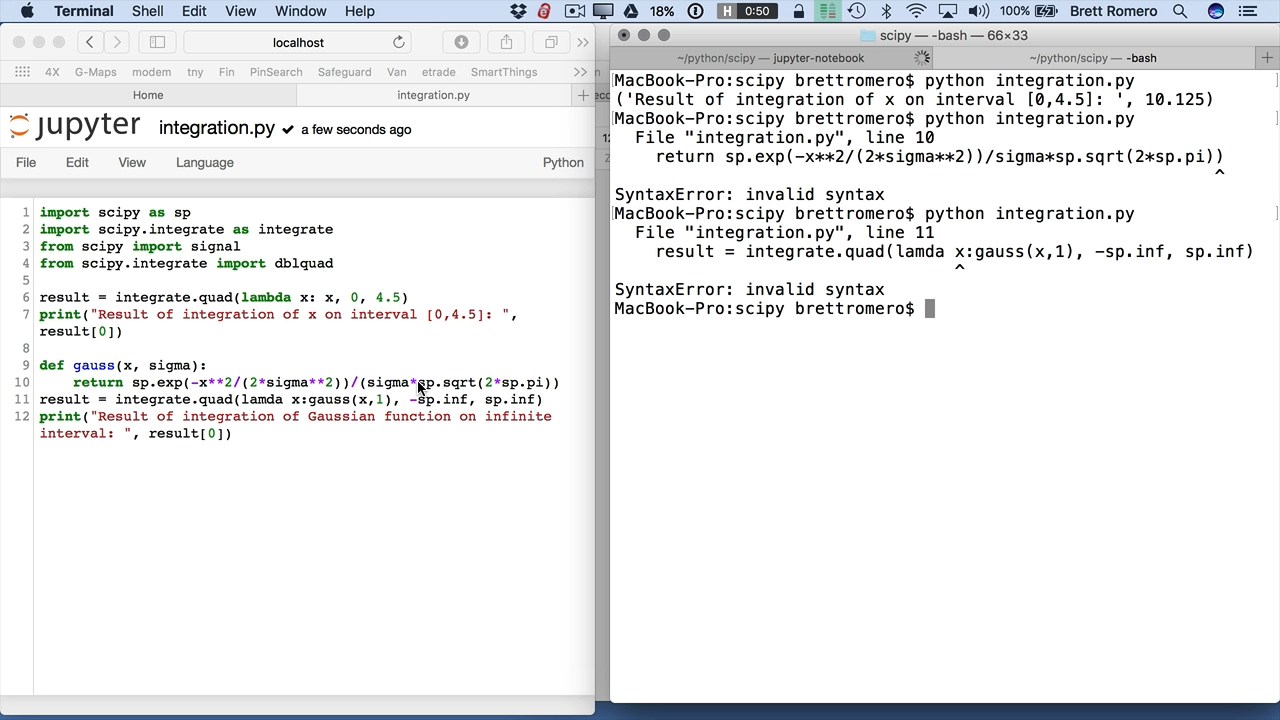Viewport: 1280px width, 720px height.
Task: Add a new Safari tab
Action: (583, 95)
